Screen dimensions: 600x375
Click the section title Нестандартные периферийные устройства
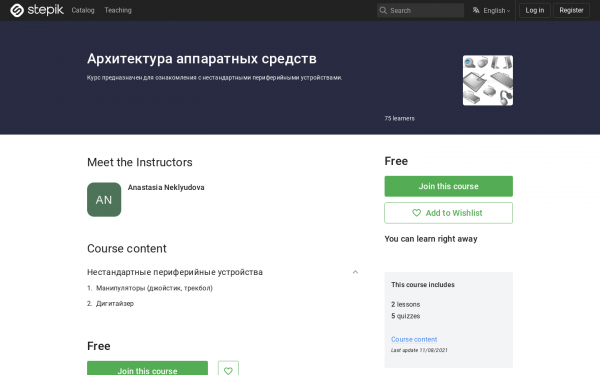pos(175,272)
